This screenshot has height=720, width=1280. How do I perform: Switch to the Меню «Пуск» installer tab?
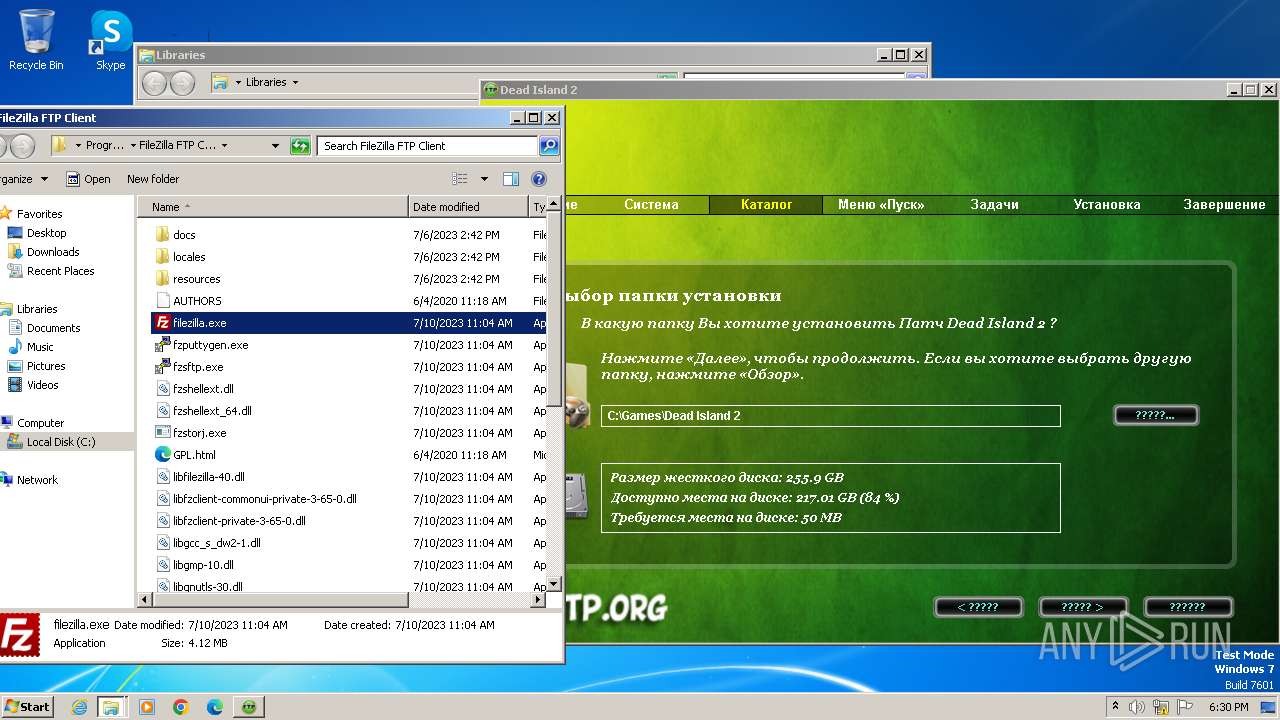coord(881,205)
